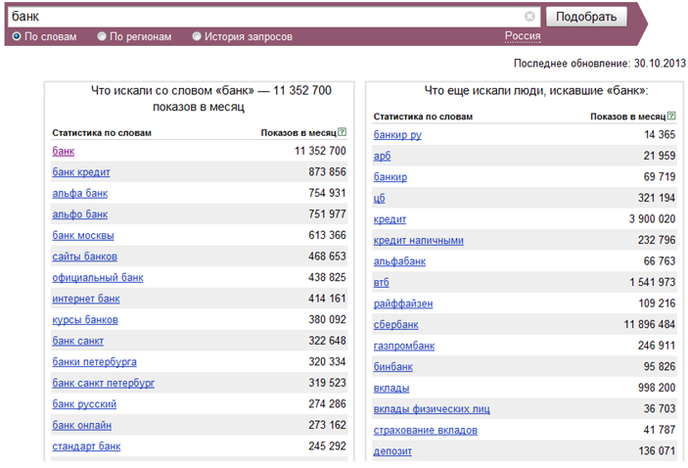Viewport: 688px width, 468px height.
Task: Click the 'Подобрать' button
Action: coord(586,17)
